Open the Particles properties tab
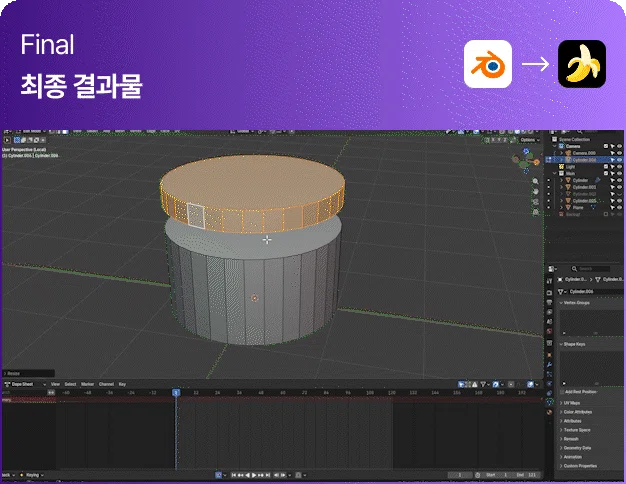Screen dimensions: 626x484 (x=549, y=374)
